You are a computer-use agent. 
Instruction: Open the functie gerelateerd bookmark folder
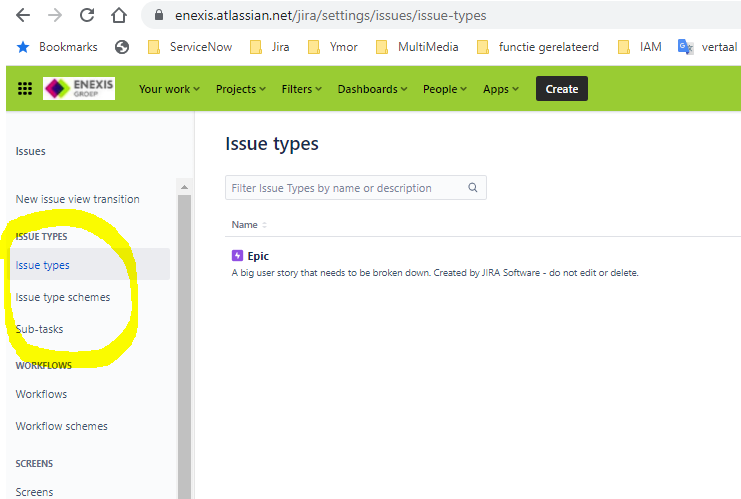click(538, 47)
